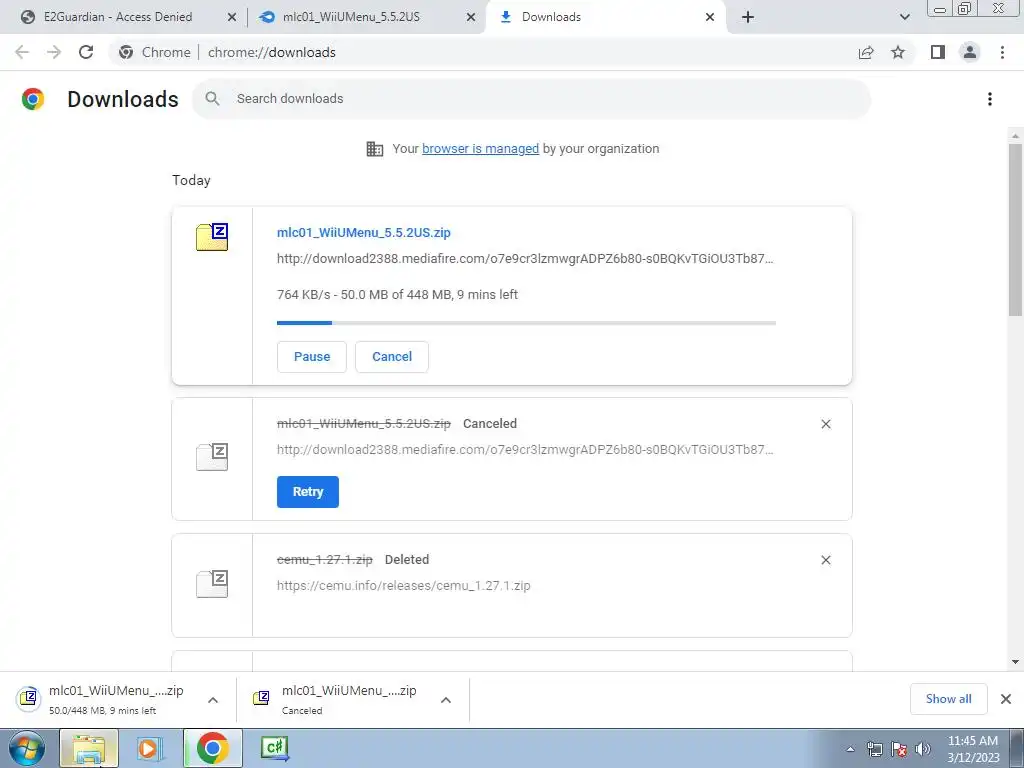
Task: Click the organization building icon
Action: [x=375, y=149]
